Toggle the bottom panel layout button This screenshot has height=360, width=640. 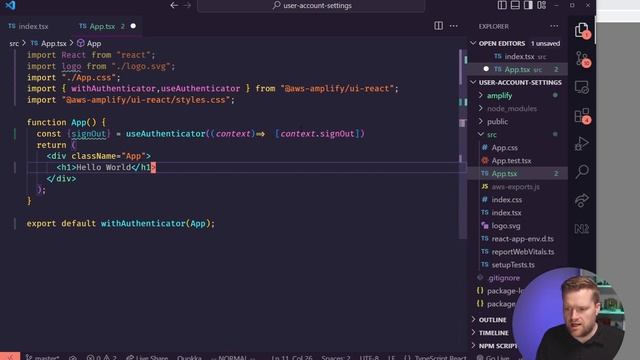click(x=515, y=5)
